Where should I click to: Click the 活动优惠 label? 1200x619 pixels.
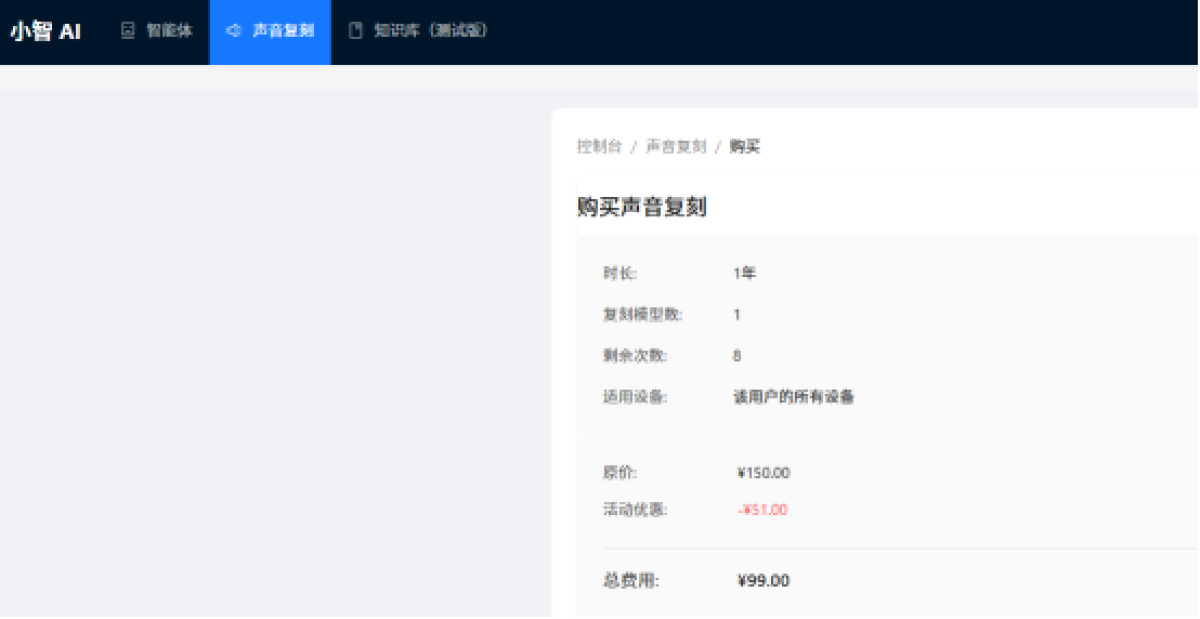pyautogui.click(x=635, y=510)
